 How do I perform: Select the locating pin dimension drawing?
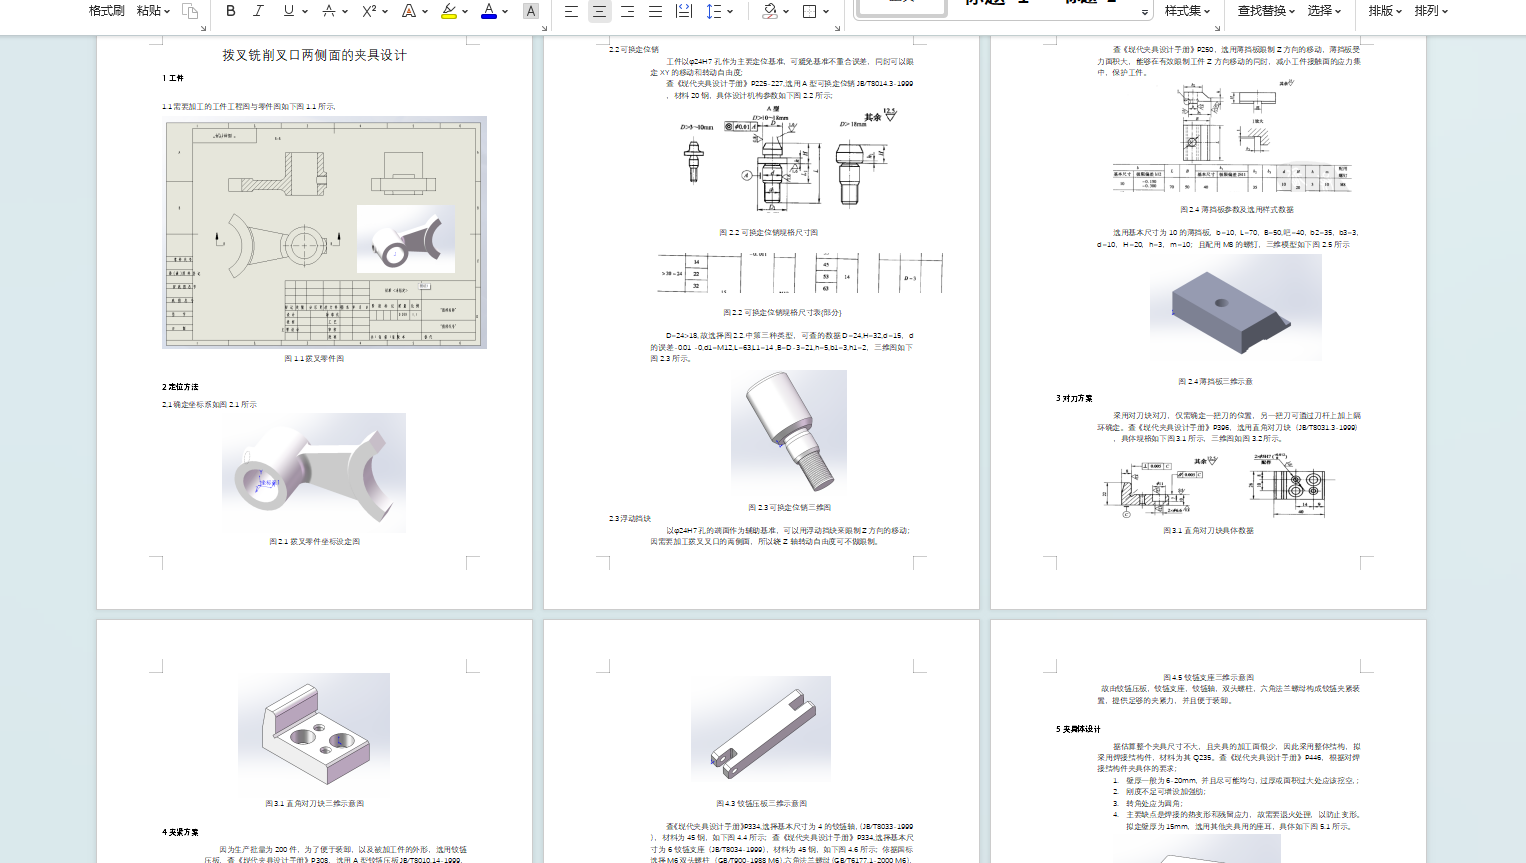pos(789,160)
